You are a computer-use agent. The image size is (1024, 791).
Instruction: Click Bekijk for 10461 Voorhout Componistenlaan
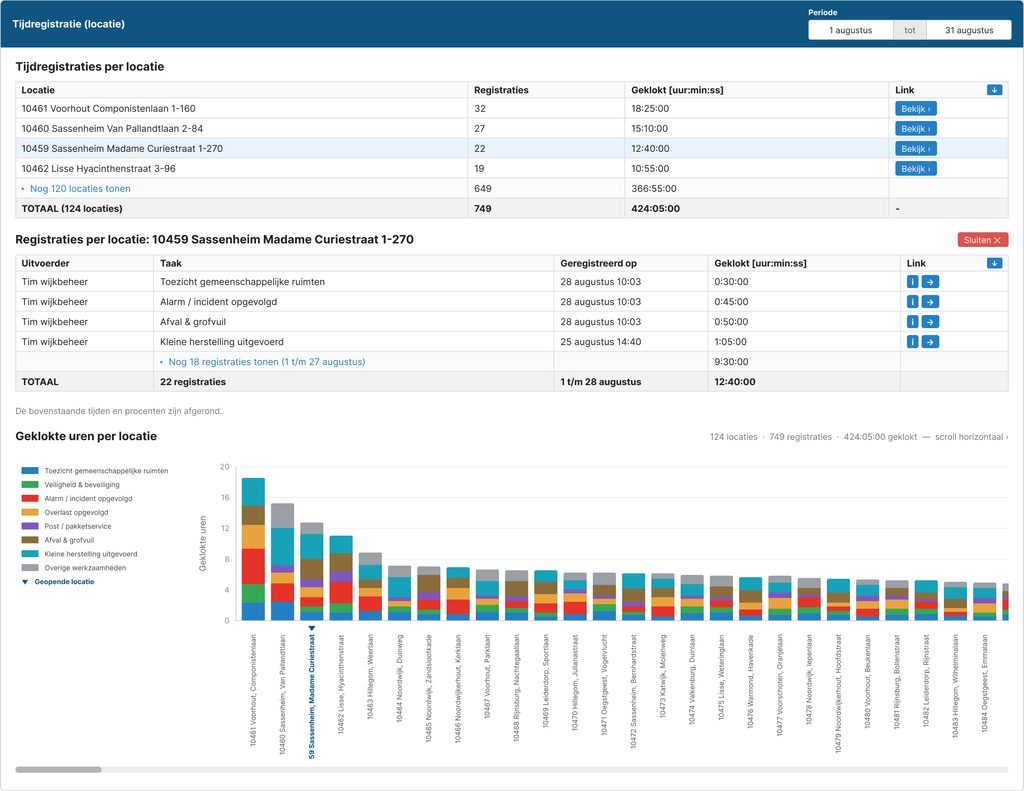tap(916, 109)
